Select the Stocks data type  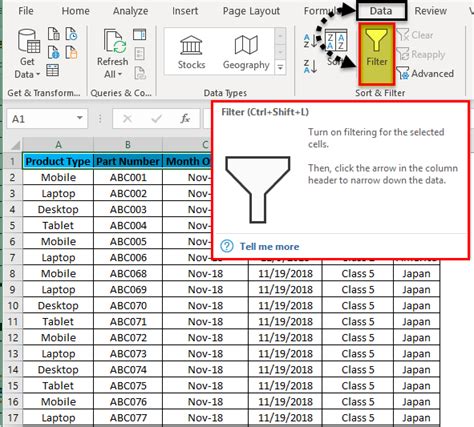click(x=191, y=52)
